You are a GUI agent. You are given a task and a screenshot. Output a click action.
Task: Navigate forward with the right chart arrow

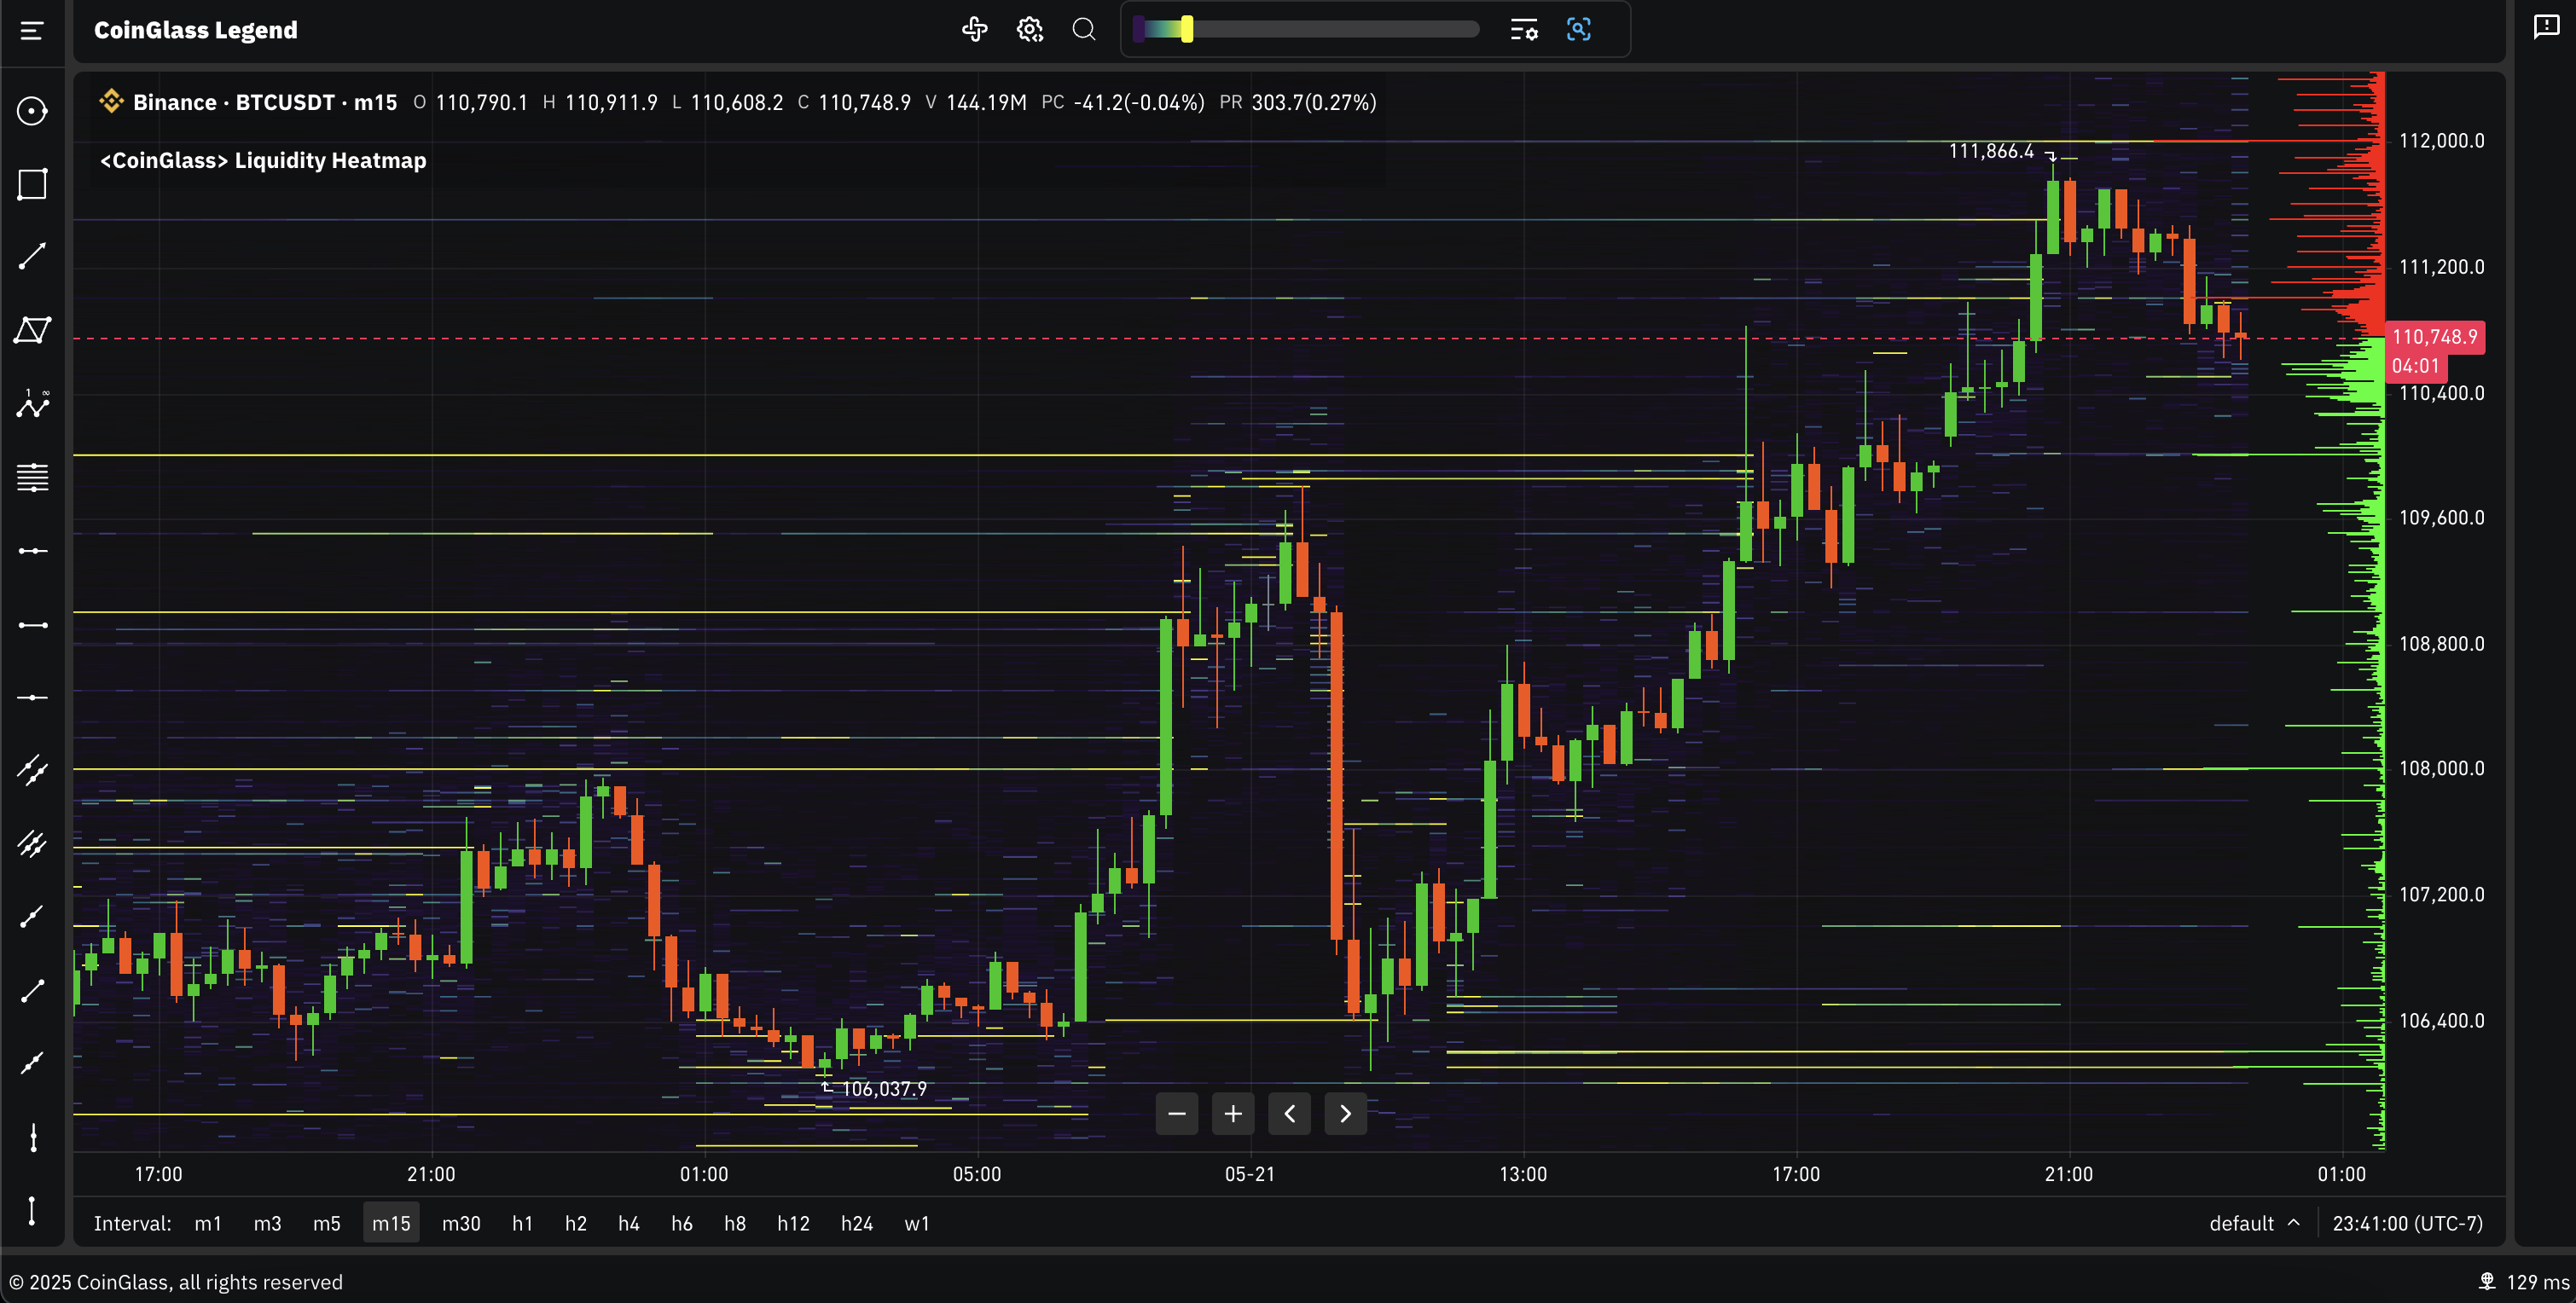click(x=1345, y=1113)
